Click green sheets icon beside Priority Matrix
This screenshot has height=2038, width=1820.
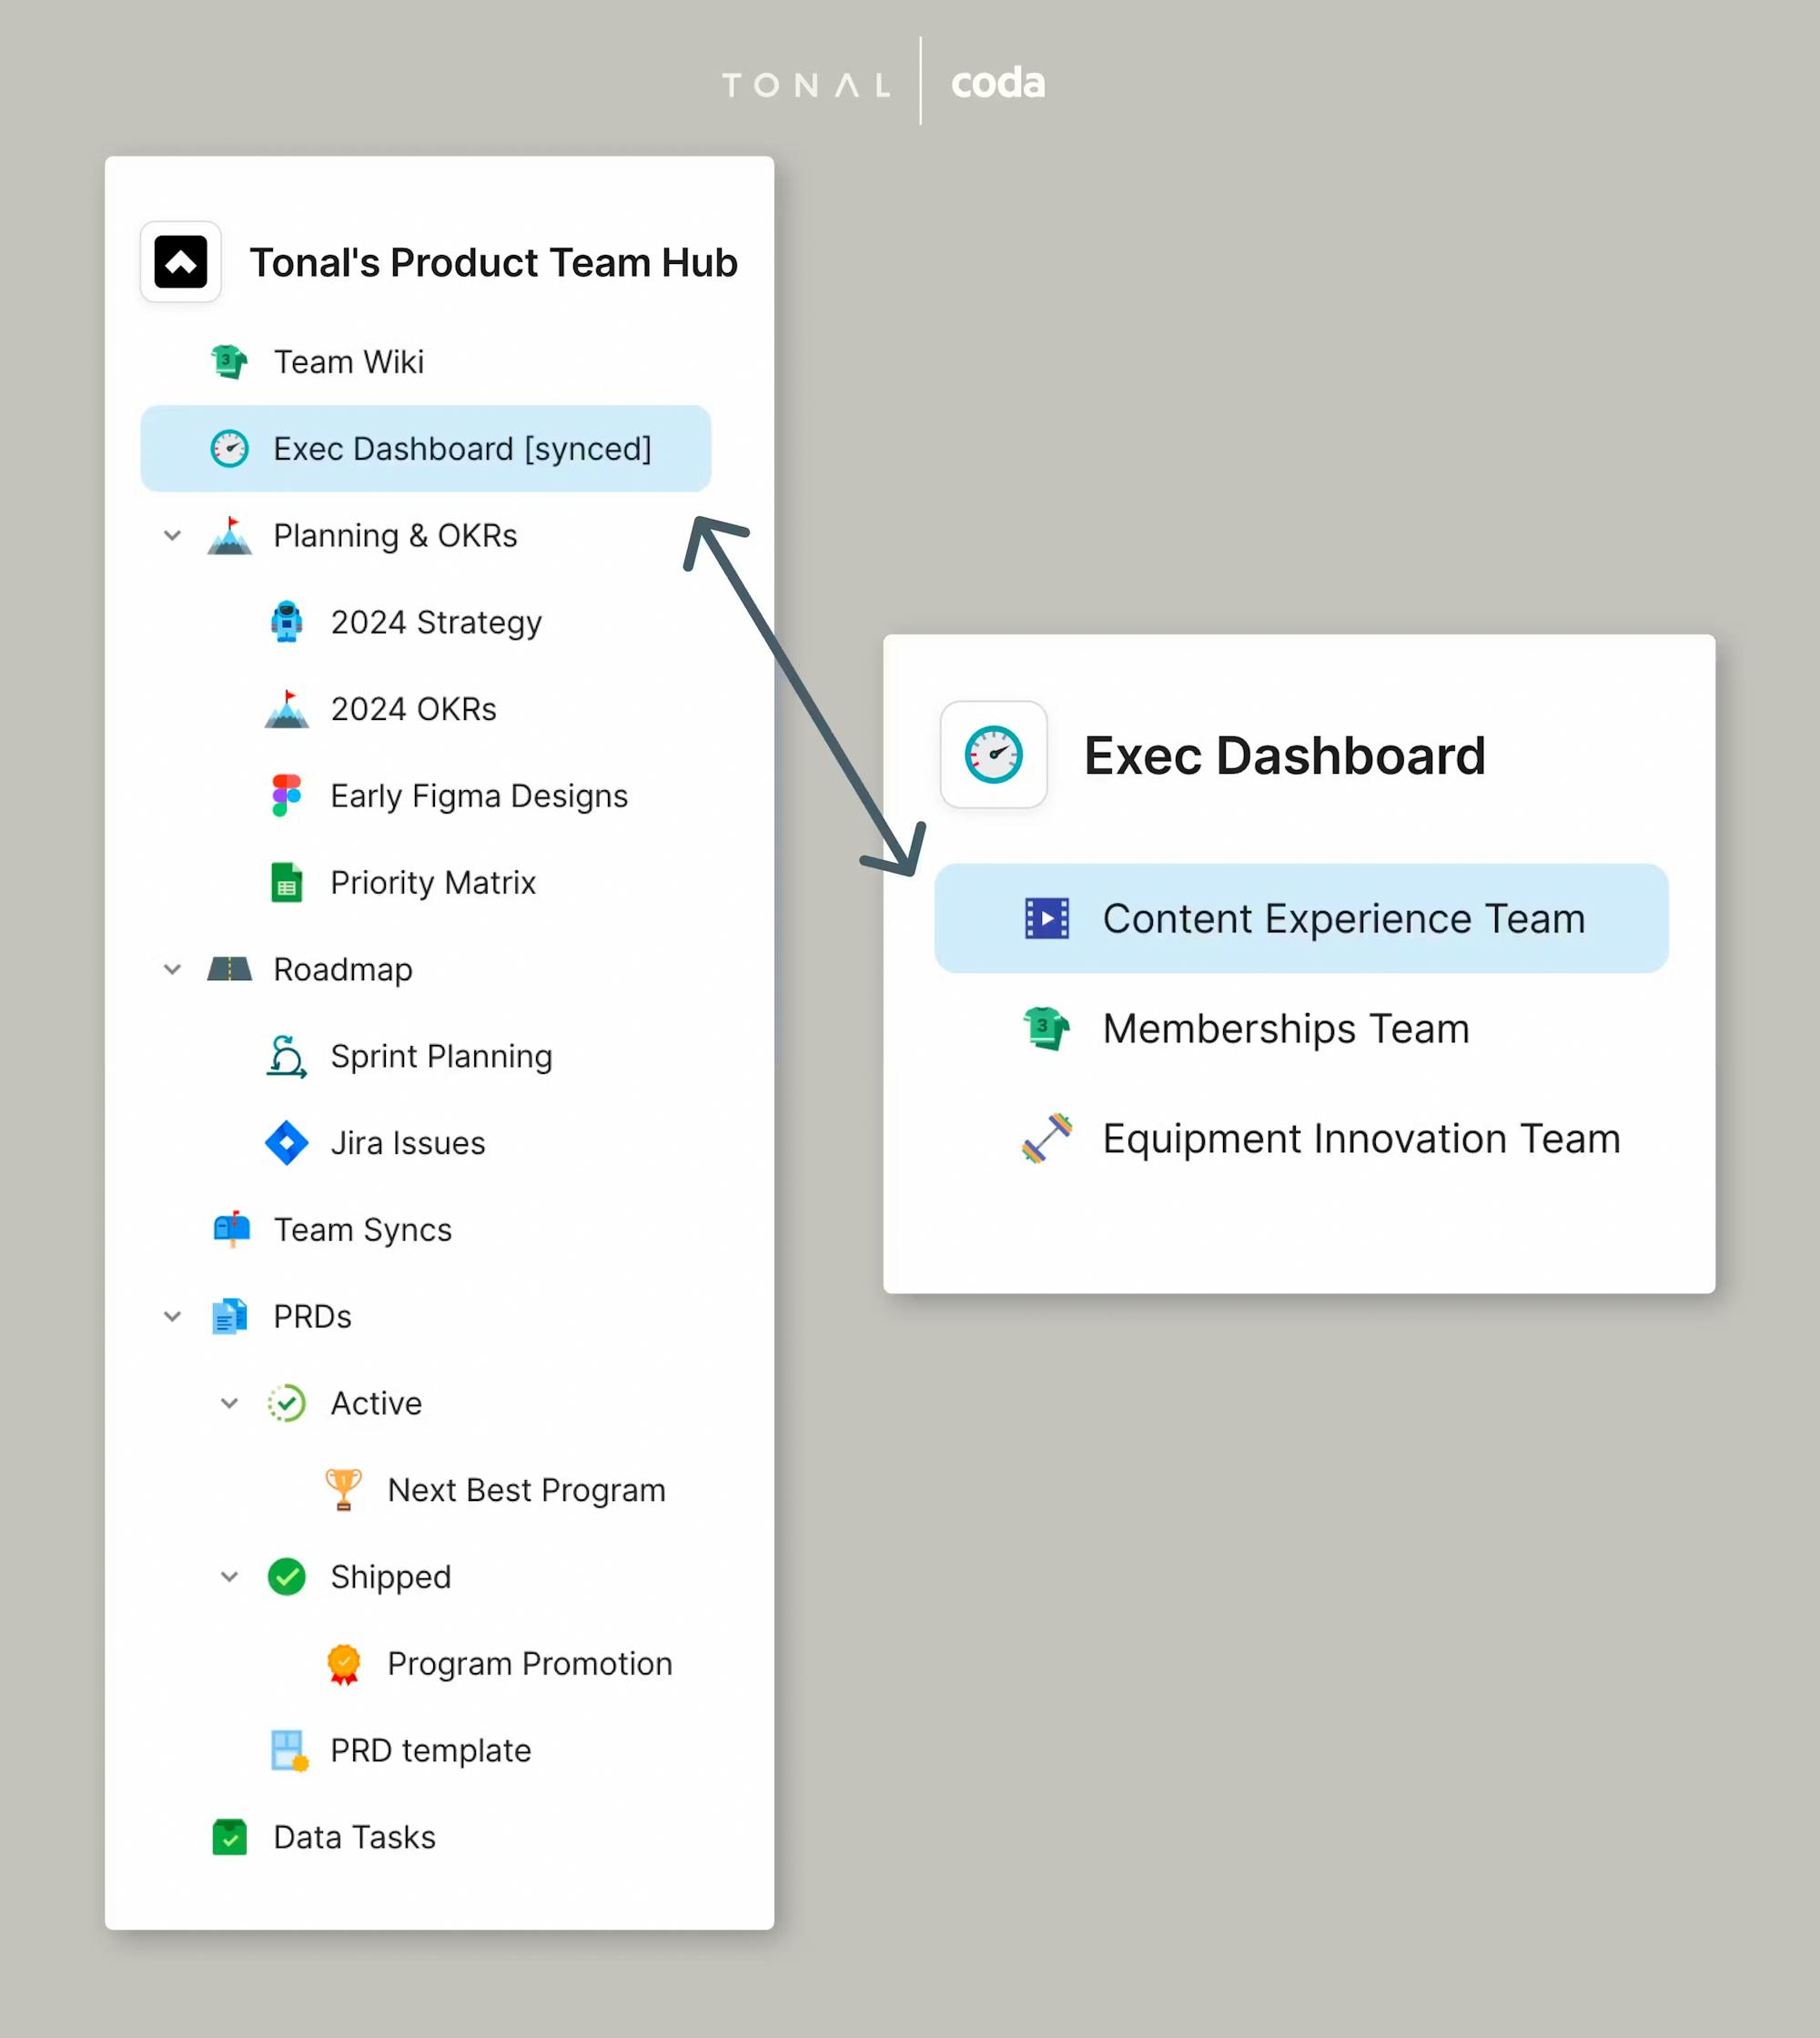(287, 882)
